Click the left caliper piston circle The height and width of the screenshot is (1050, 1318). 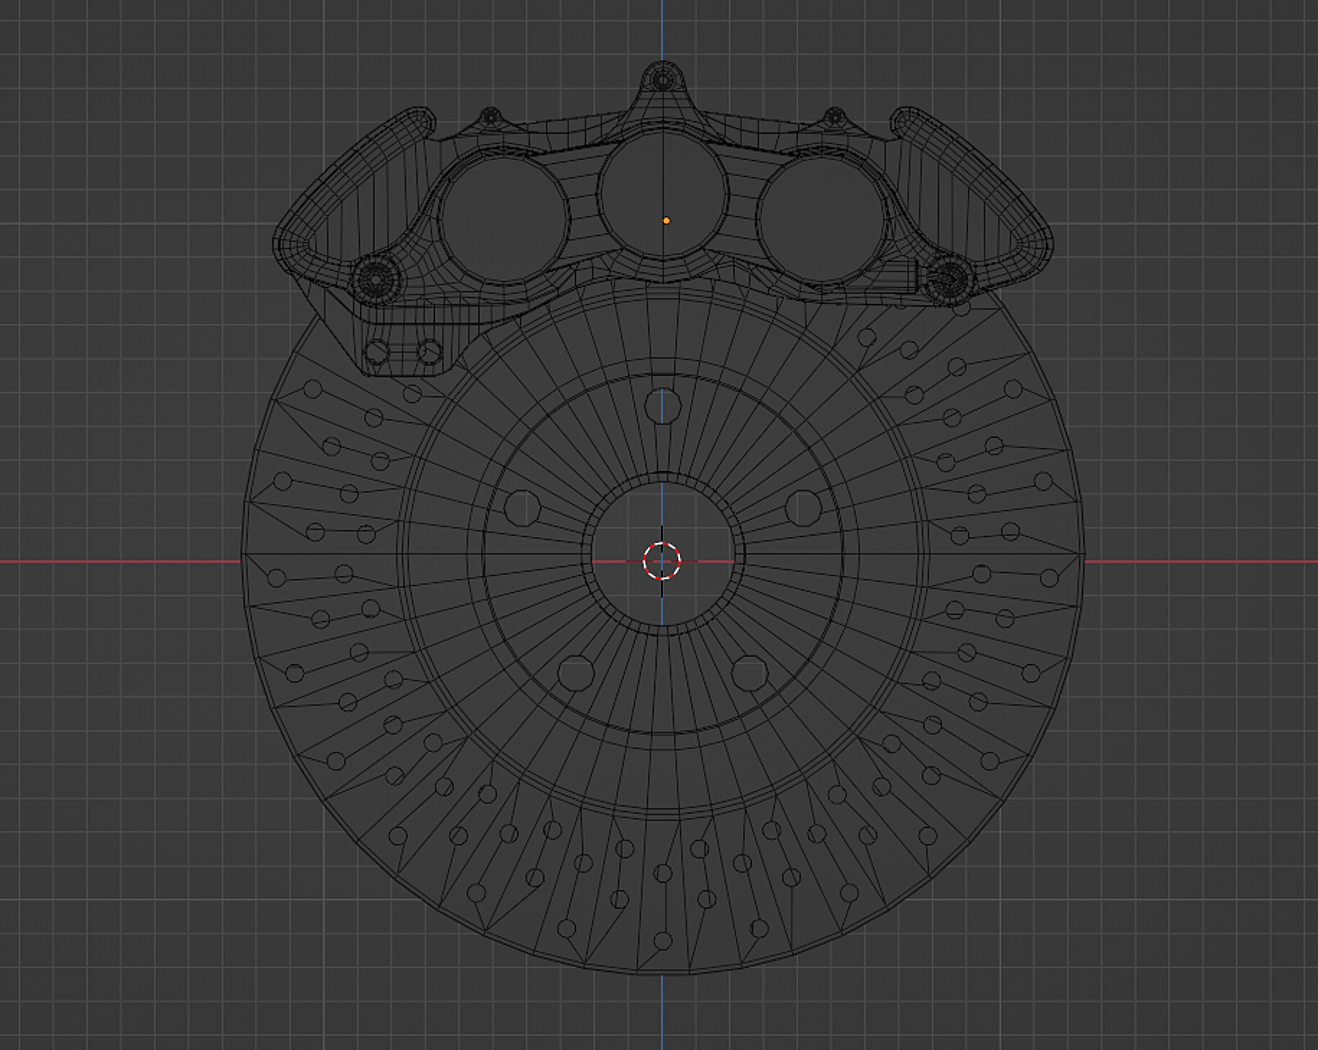click(503, 217)
